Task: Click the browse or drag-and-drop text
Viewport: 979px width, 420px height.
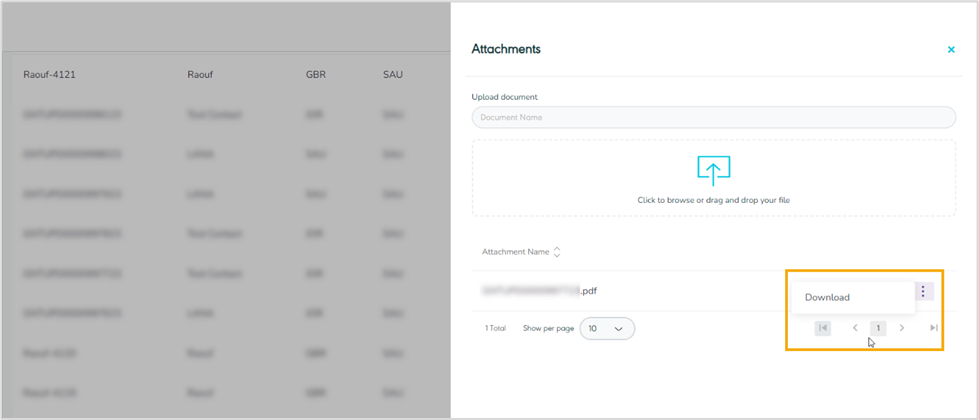Action: point(713,200)
